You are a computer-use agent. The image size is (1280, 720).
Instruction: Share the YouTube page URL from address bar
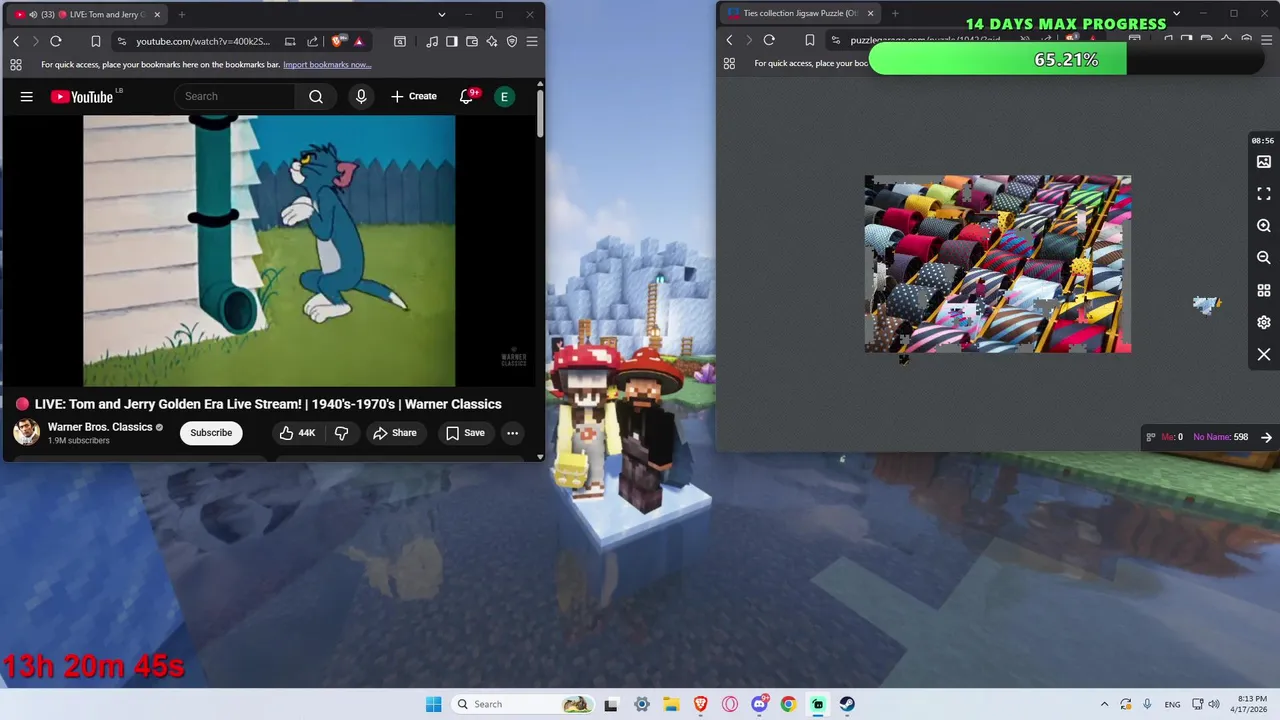pyautogui.click(x=312, y=41)
